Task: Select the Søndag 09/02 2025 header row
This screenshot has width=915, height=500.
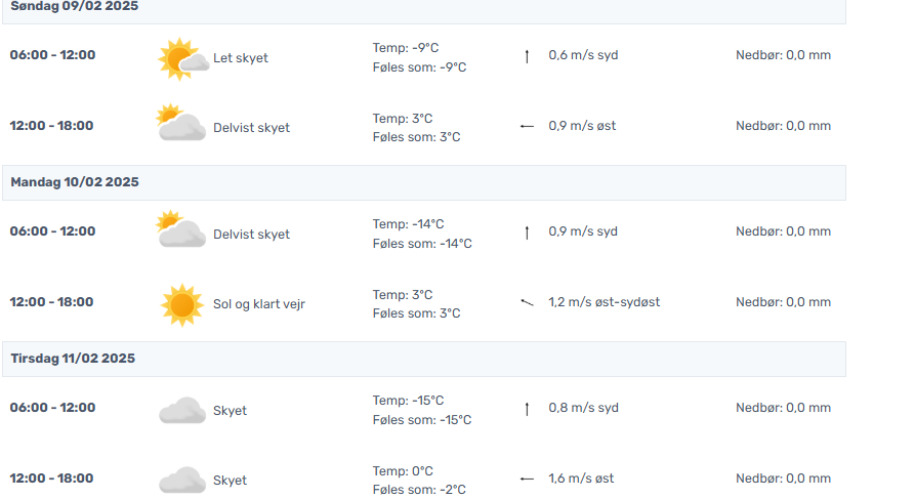Action: coord(424,9)
